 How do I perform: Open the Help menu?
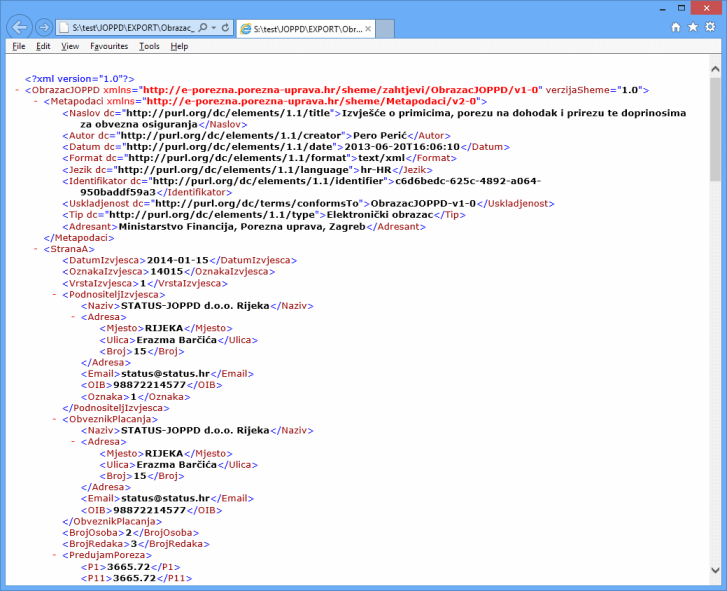coord(179,46)
